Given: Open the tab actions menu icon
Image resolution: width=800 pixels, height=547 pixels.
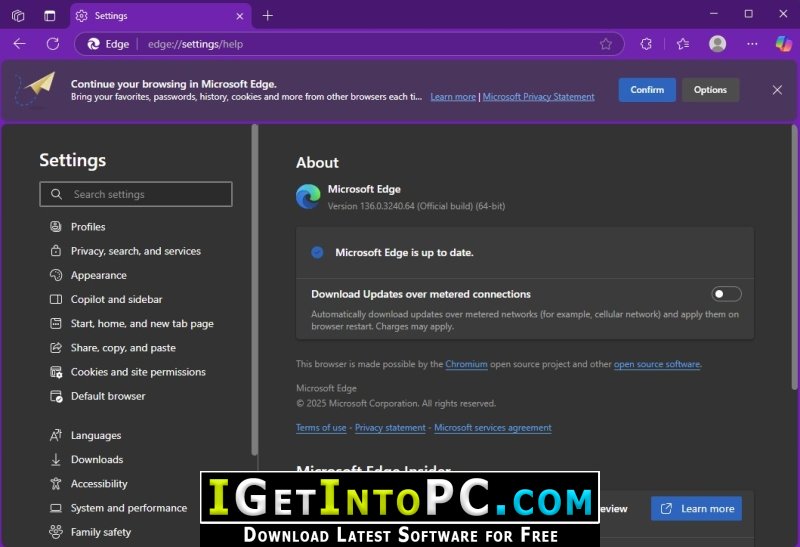Looking at the screenshot, I should pos(49,16).
